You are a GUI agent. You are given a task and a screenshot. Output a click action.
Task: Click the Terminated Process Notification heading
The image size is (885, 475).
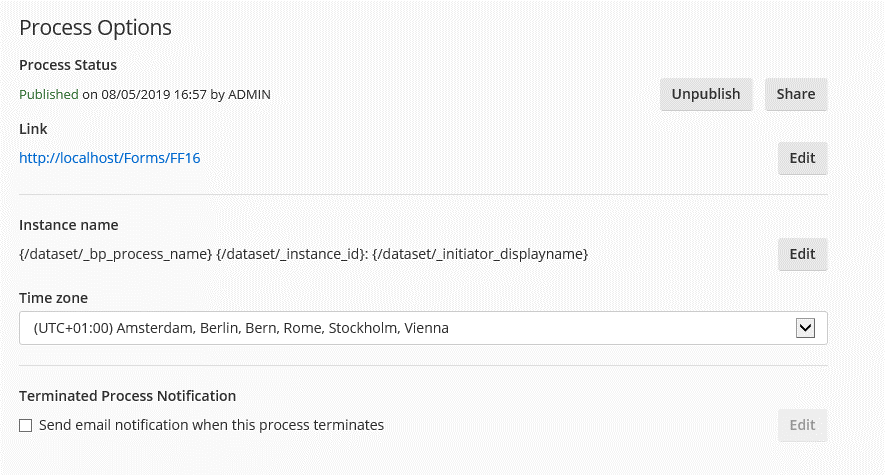tap(127, 396)
